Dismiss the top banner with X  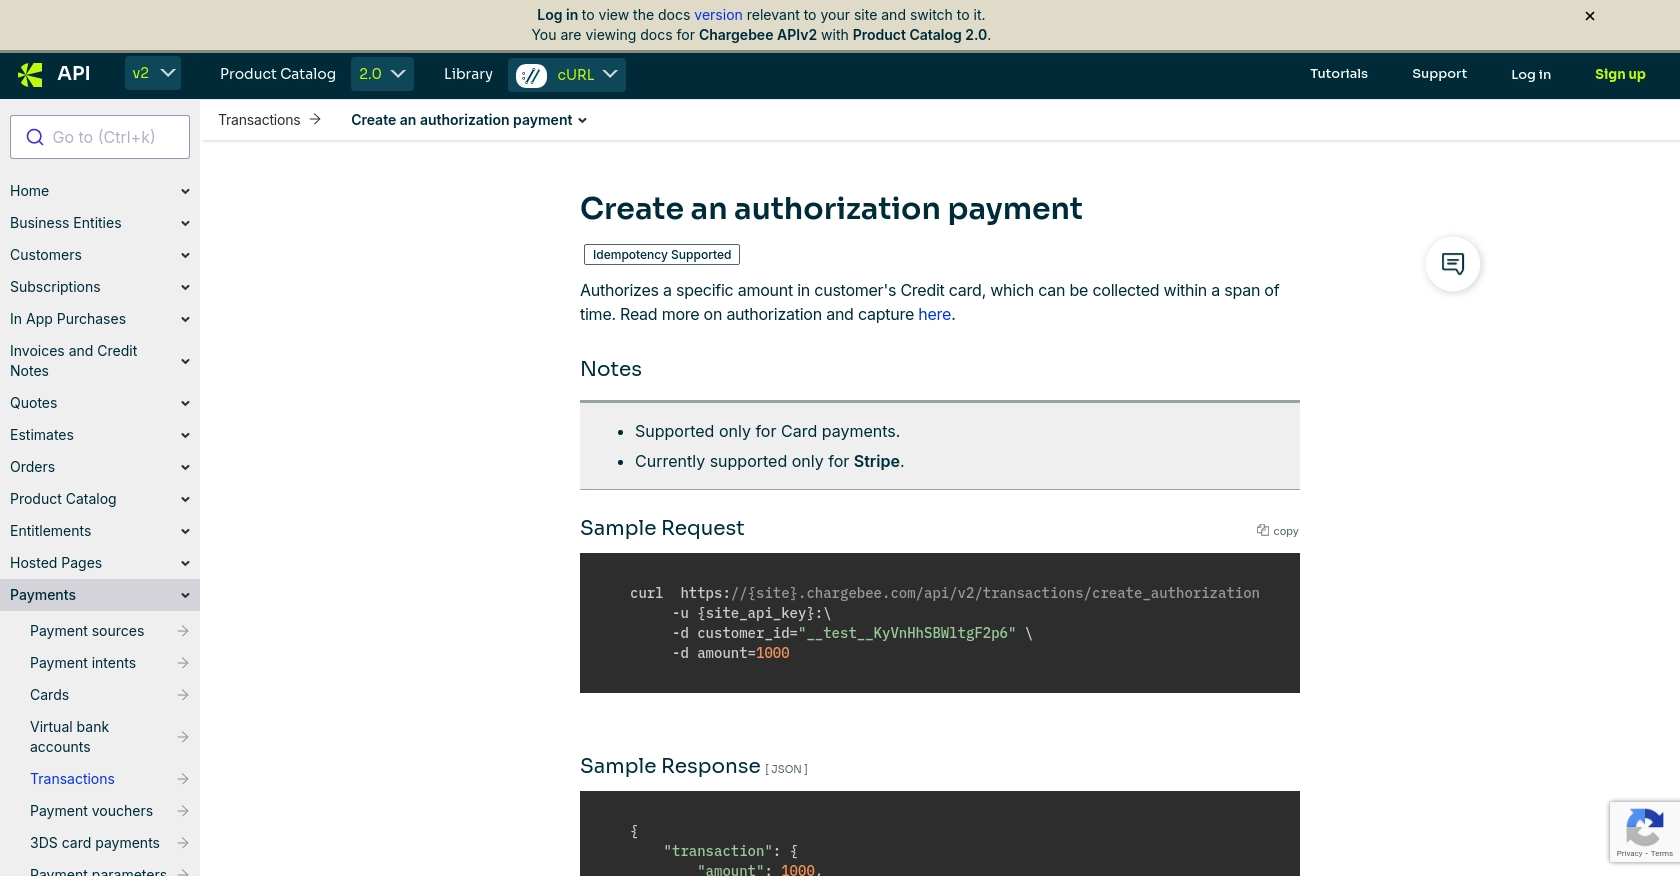click(1590, 16)
